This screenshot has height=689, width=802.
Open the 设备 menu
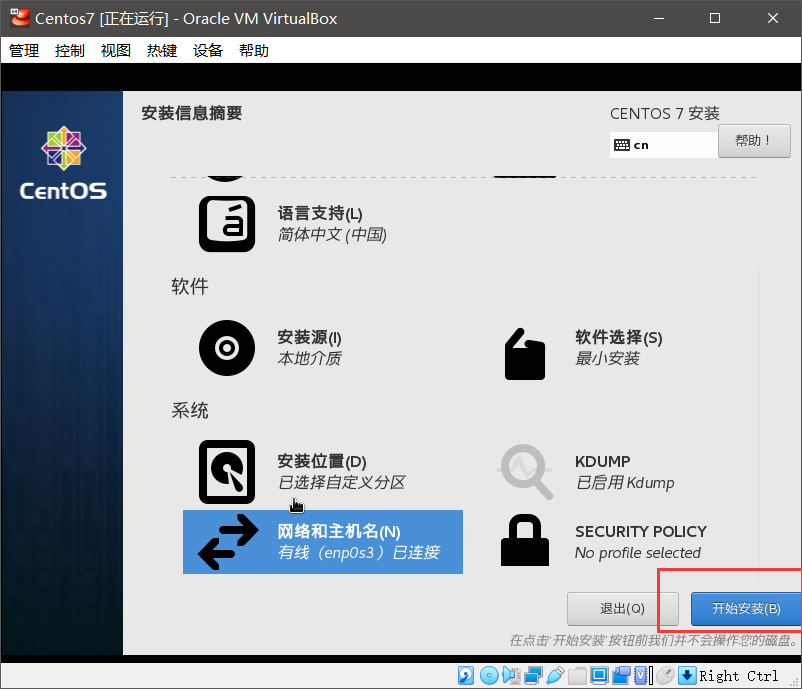pos(208,51)
